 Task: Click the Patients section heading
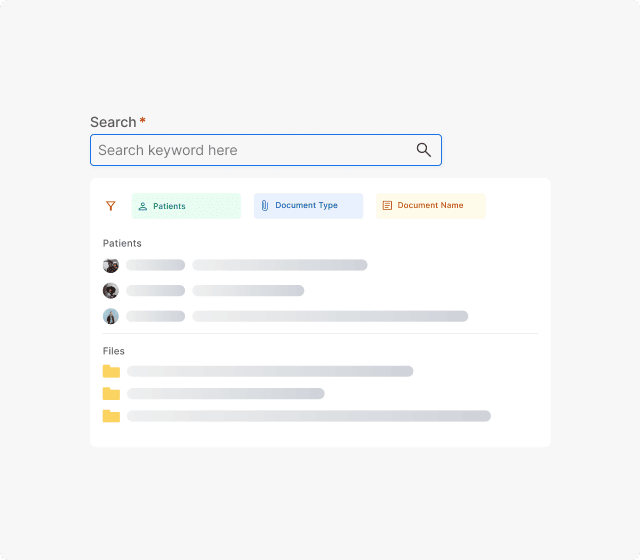[122, 243]
